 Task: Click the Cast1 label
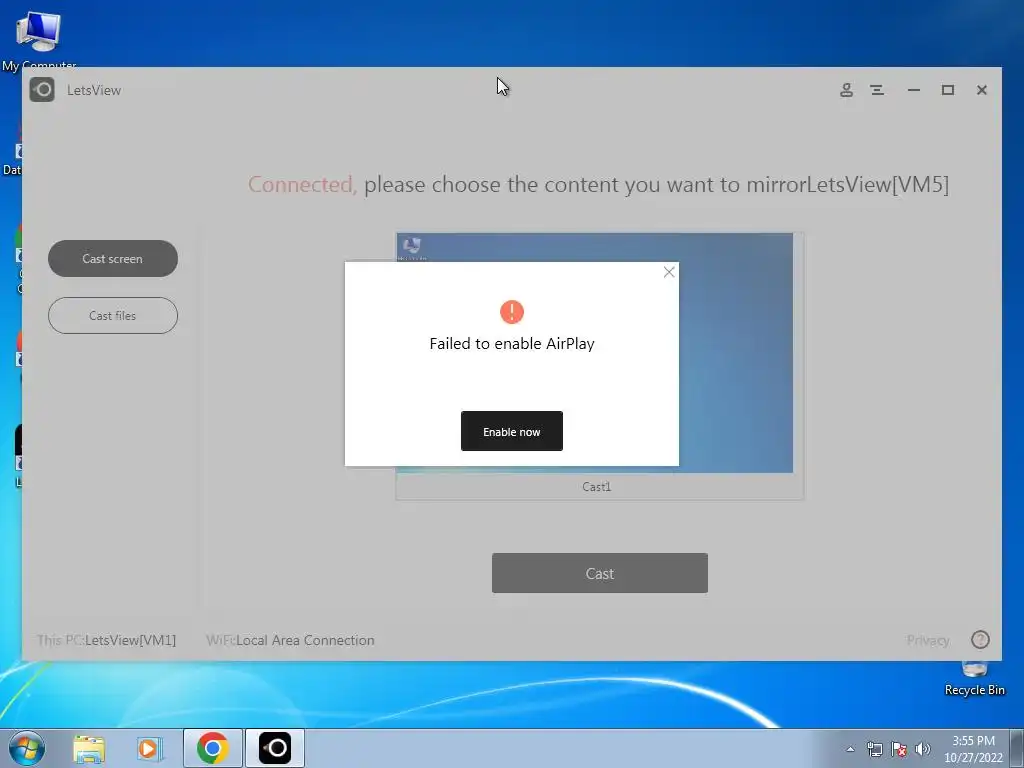596,487
